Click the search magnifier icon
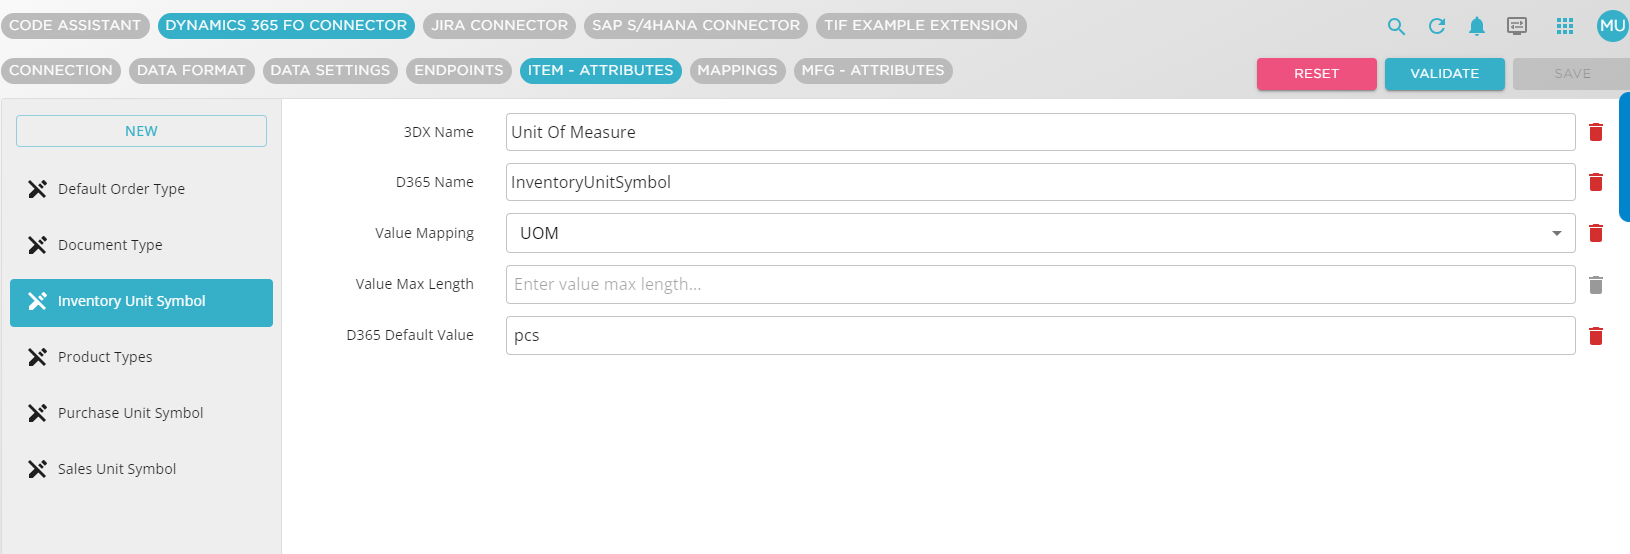1630x554 pixels. 1397,27
